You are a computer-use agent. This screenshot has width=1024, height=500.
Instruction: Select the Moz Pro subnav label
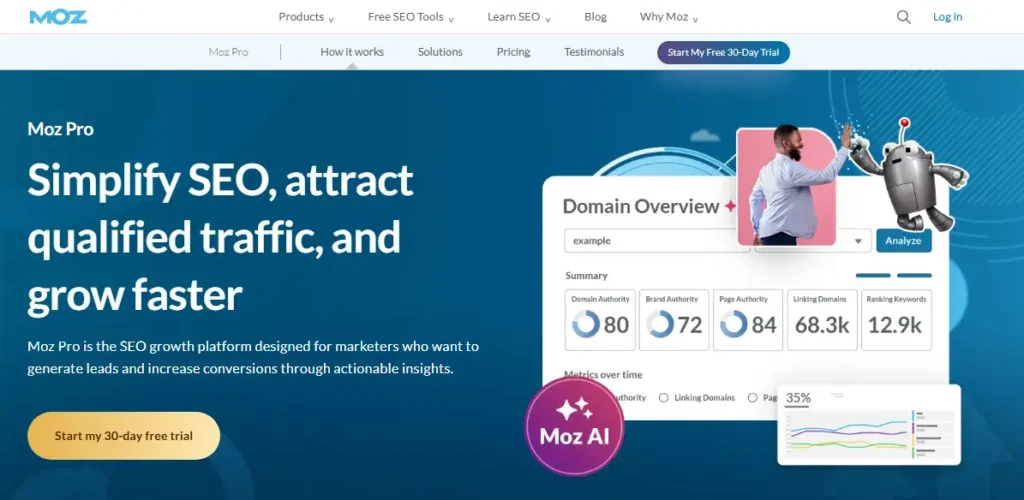229,52
